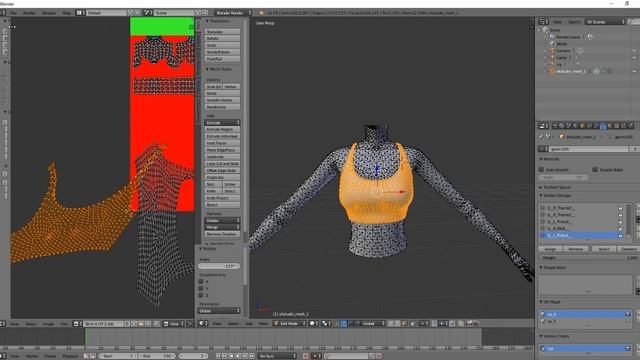
Task: Toggle Camera visibility in outliner
Action: (634, 51)
